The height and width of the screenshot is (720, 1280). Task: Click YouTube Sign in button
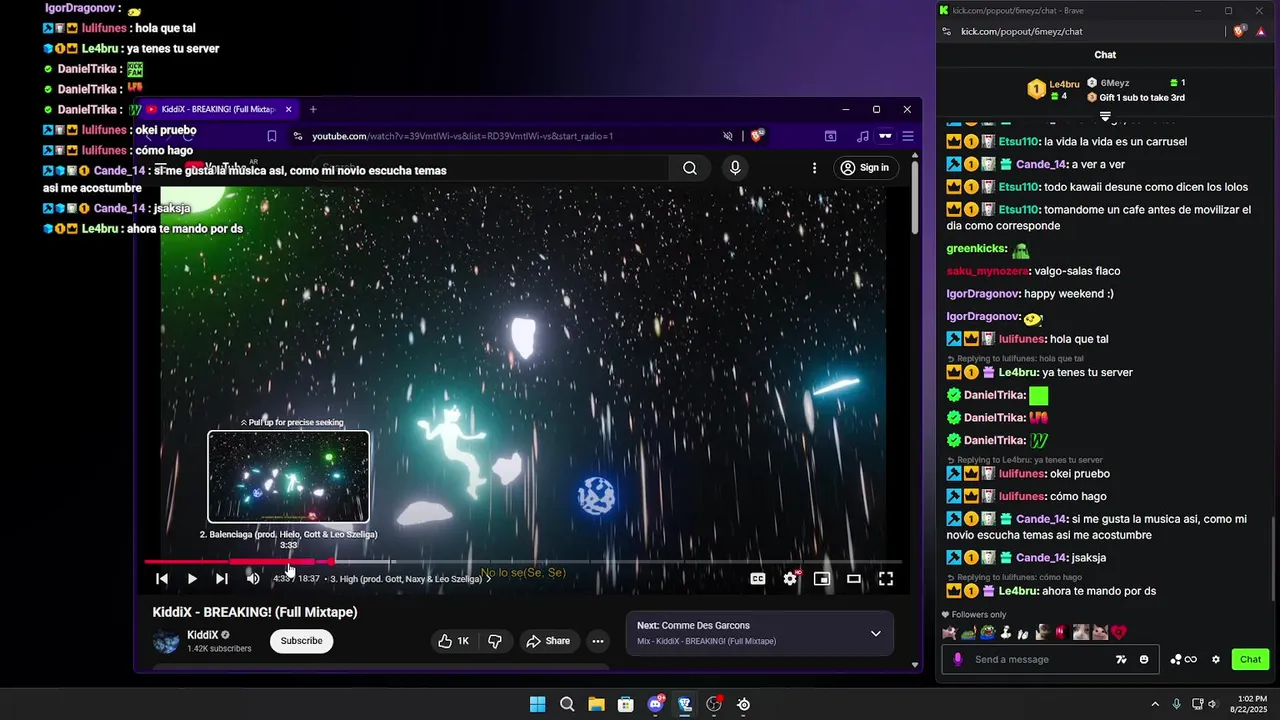click(x=865, y=168)
